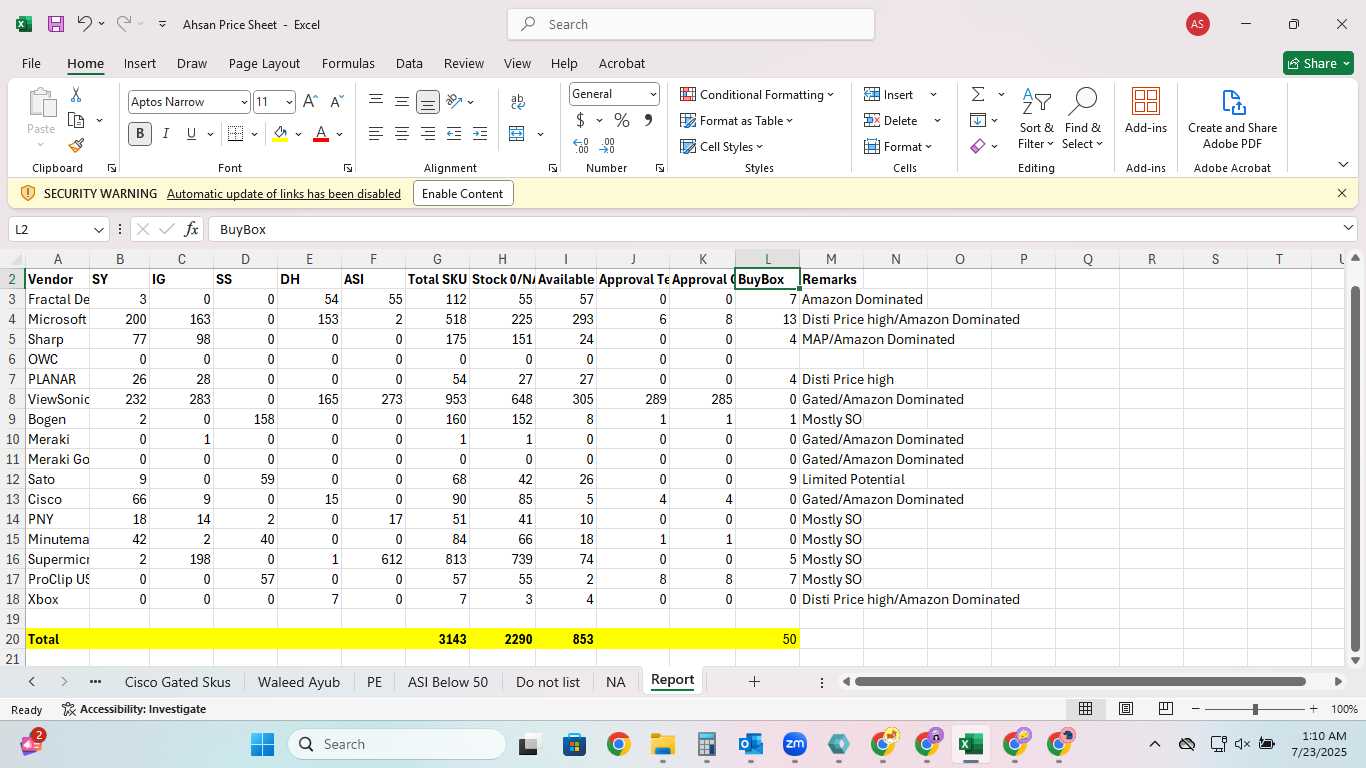Screen dimensions: 1366x768
Task: Select Align Right icon
Action: [x=428, y=134]
